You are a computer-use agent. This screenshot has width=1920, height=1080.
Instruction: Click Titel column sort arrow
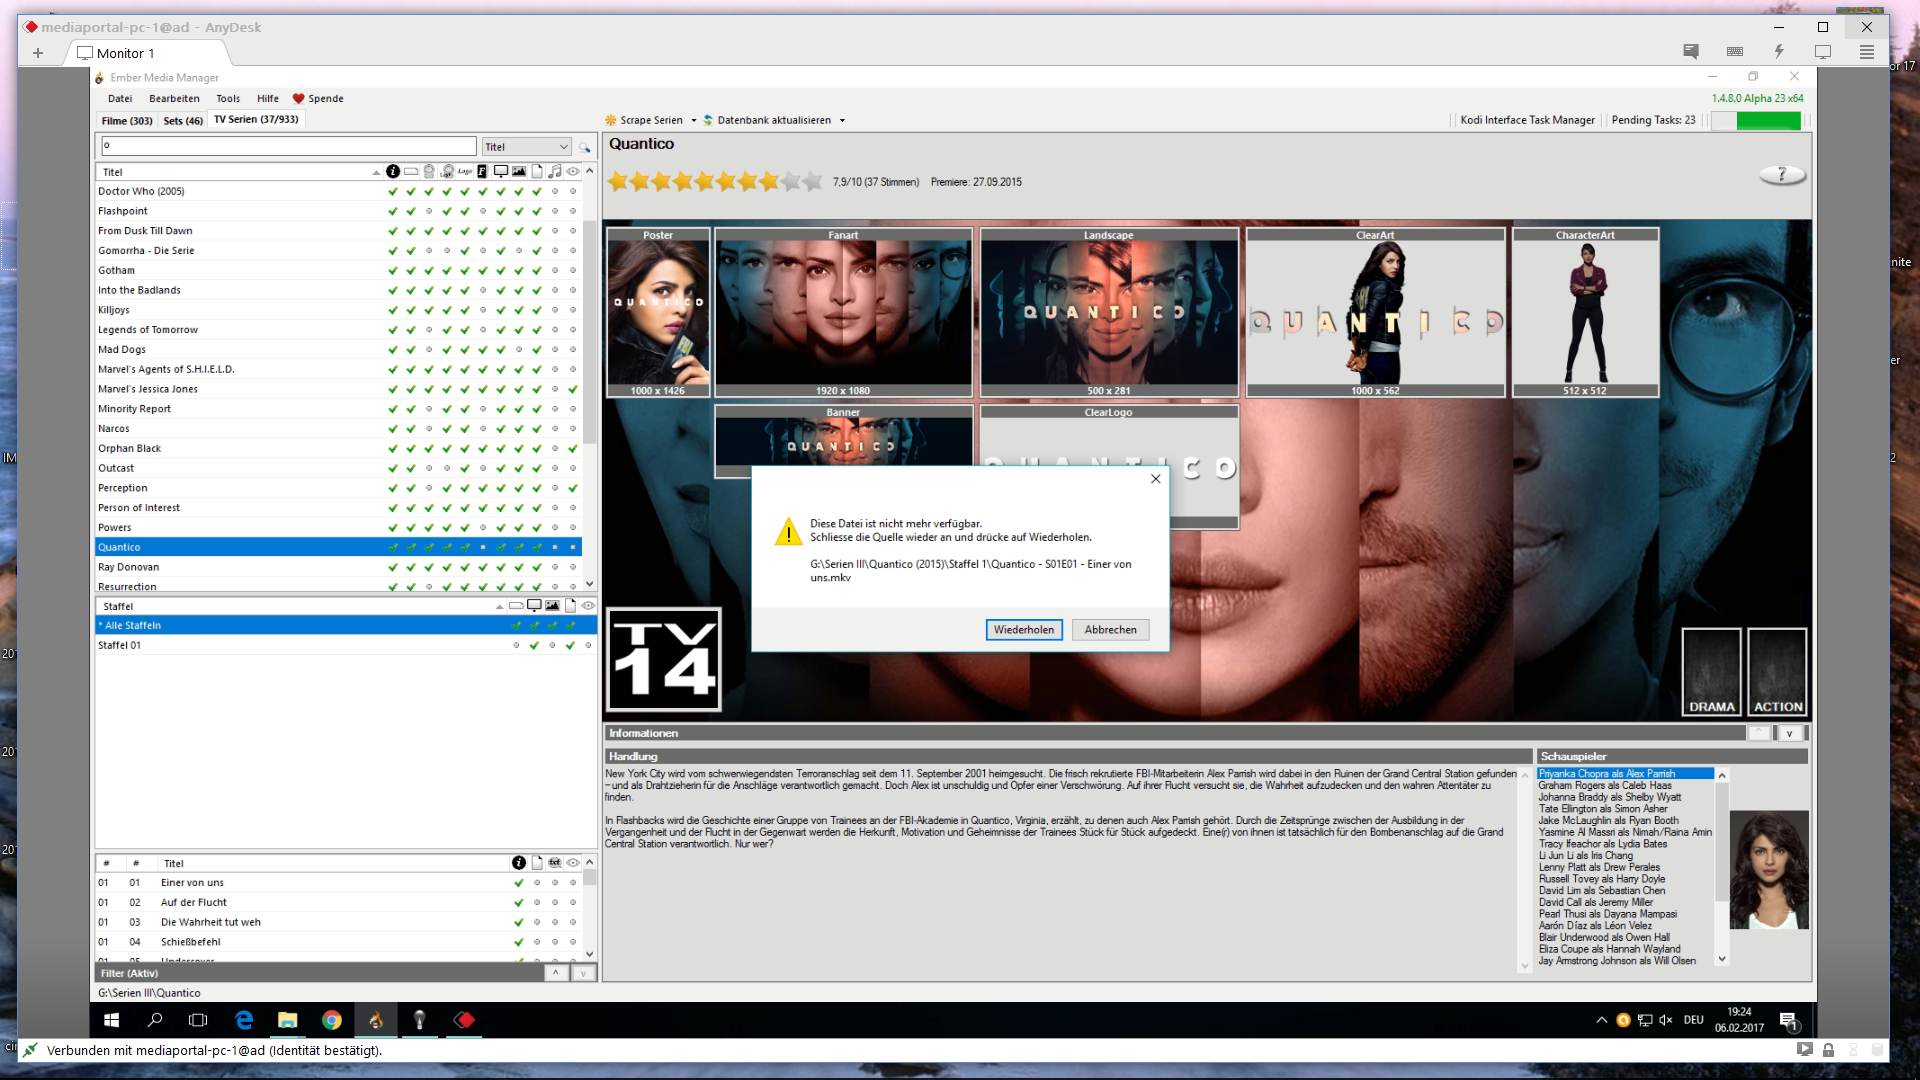pos(376,172)
